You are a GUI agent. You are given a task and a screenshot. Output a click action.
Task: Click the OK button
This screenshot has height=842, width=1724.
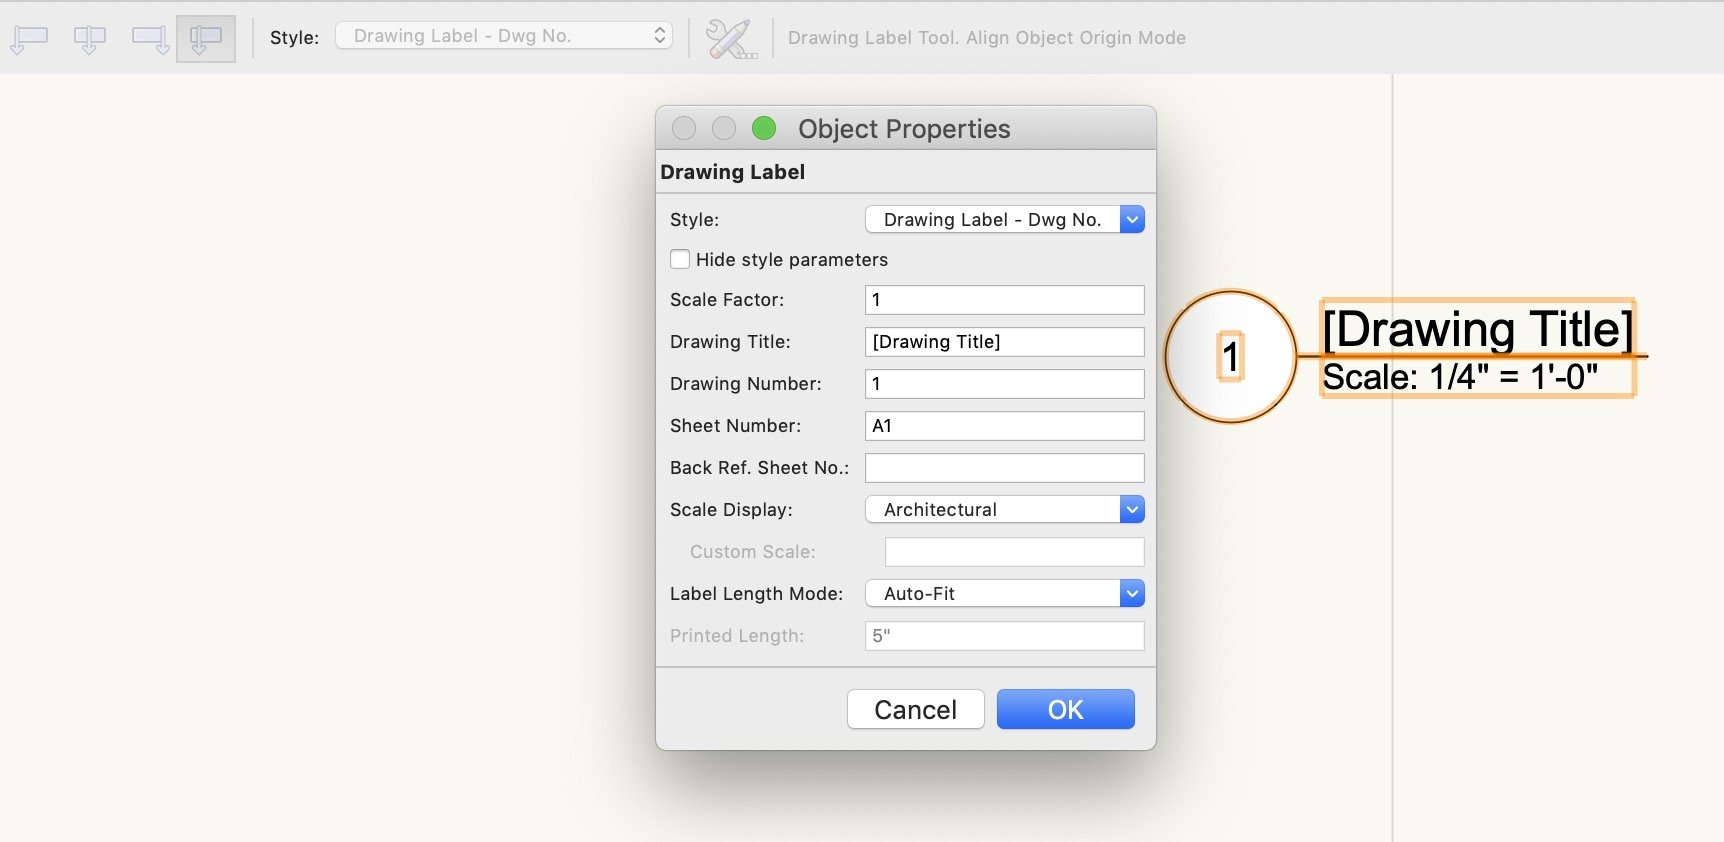point(1066,709)
